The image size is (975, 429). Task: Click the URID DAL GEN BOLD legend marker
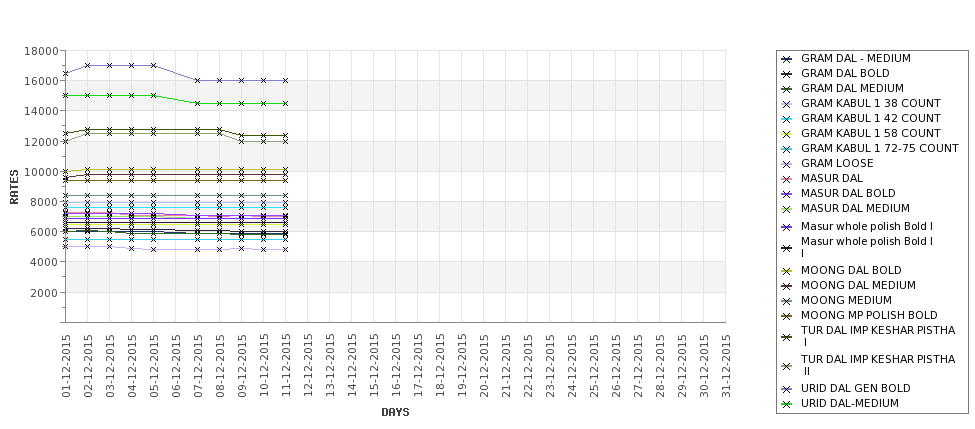tap(787, 389)
